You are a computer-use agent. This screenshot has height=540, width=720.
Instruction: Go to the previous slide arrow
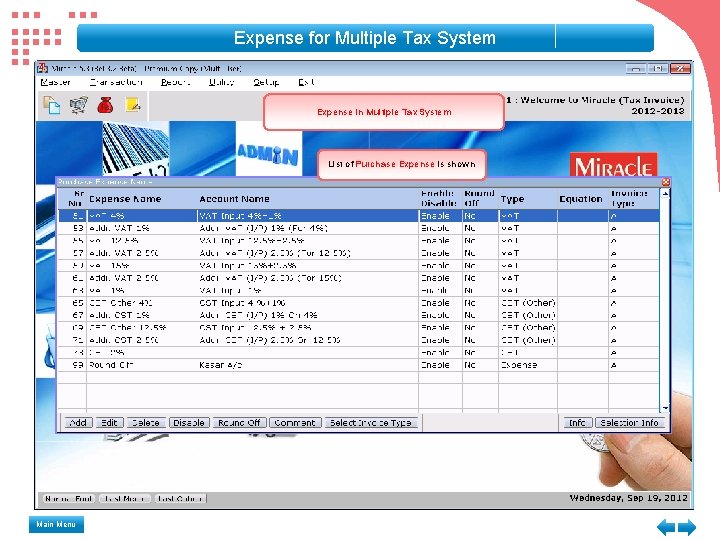[x=665, y=527]
